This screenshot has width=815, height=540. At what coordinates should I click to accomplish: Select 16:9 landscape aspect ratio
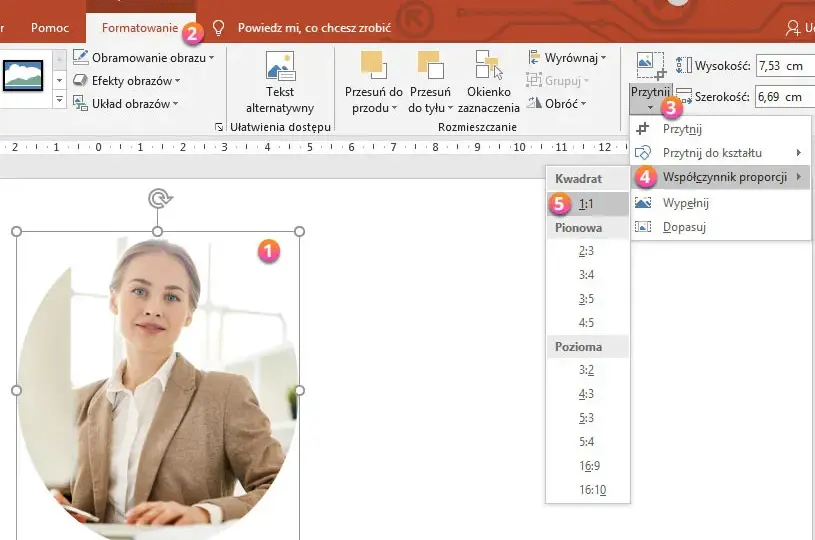588,466
